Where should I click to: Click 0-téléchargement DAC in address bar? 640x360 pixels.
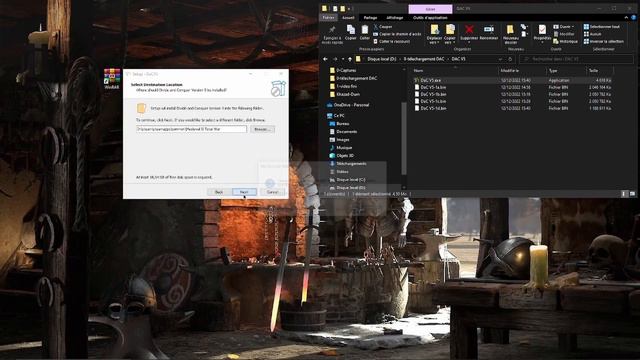[x=424, y=59]
